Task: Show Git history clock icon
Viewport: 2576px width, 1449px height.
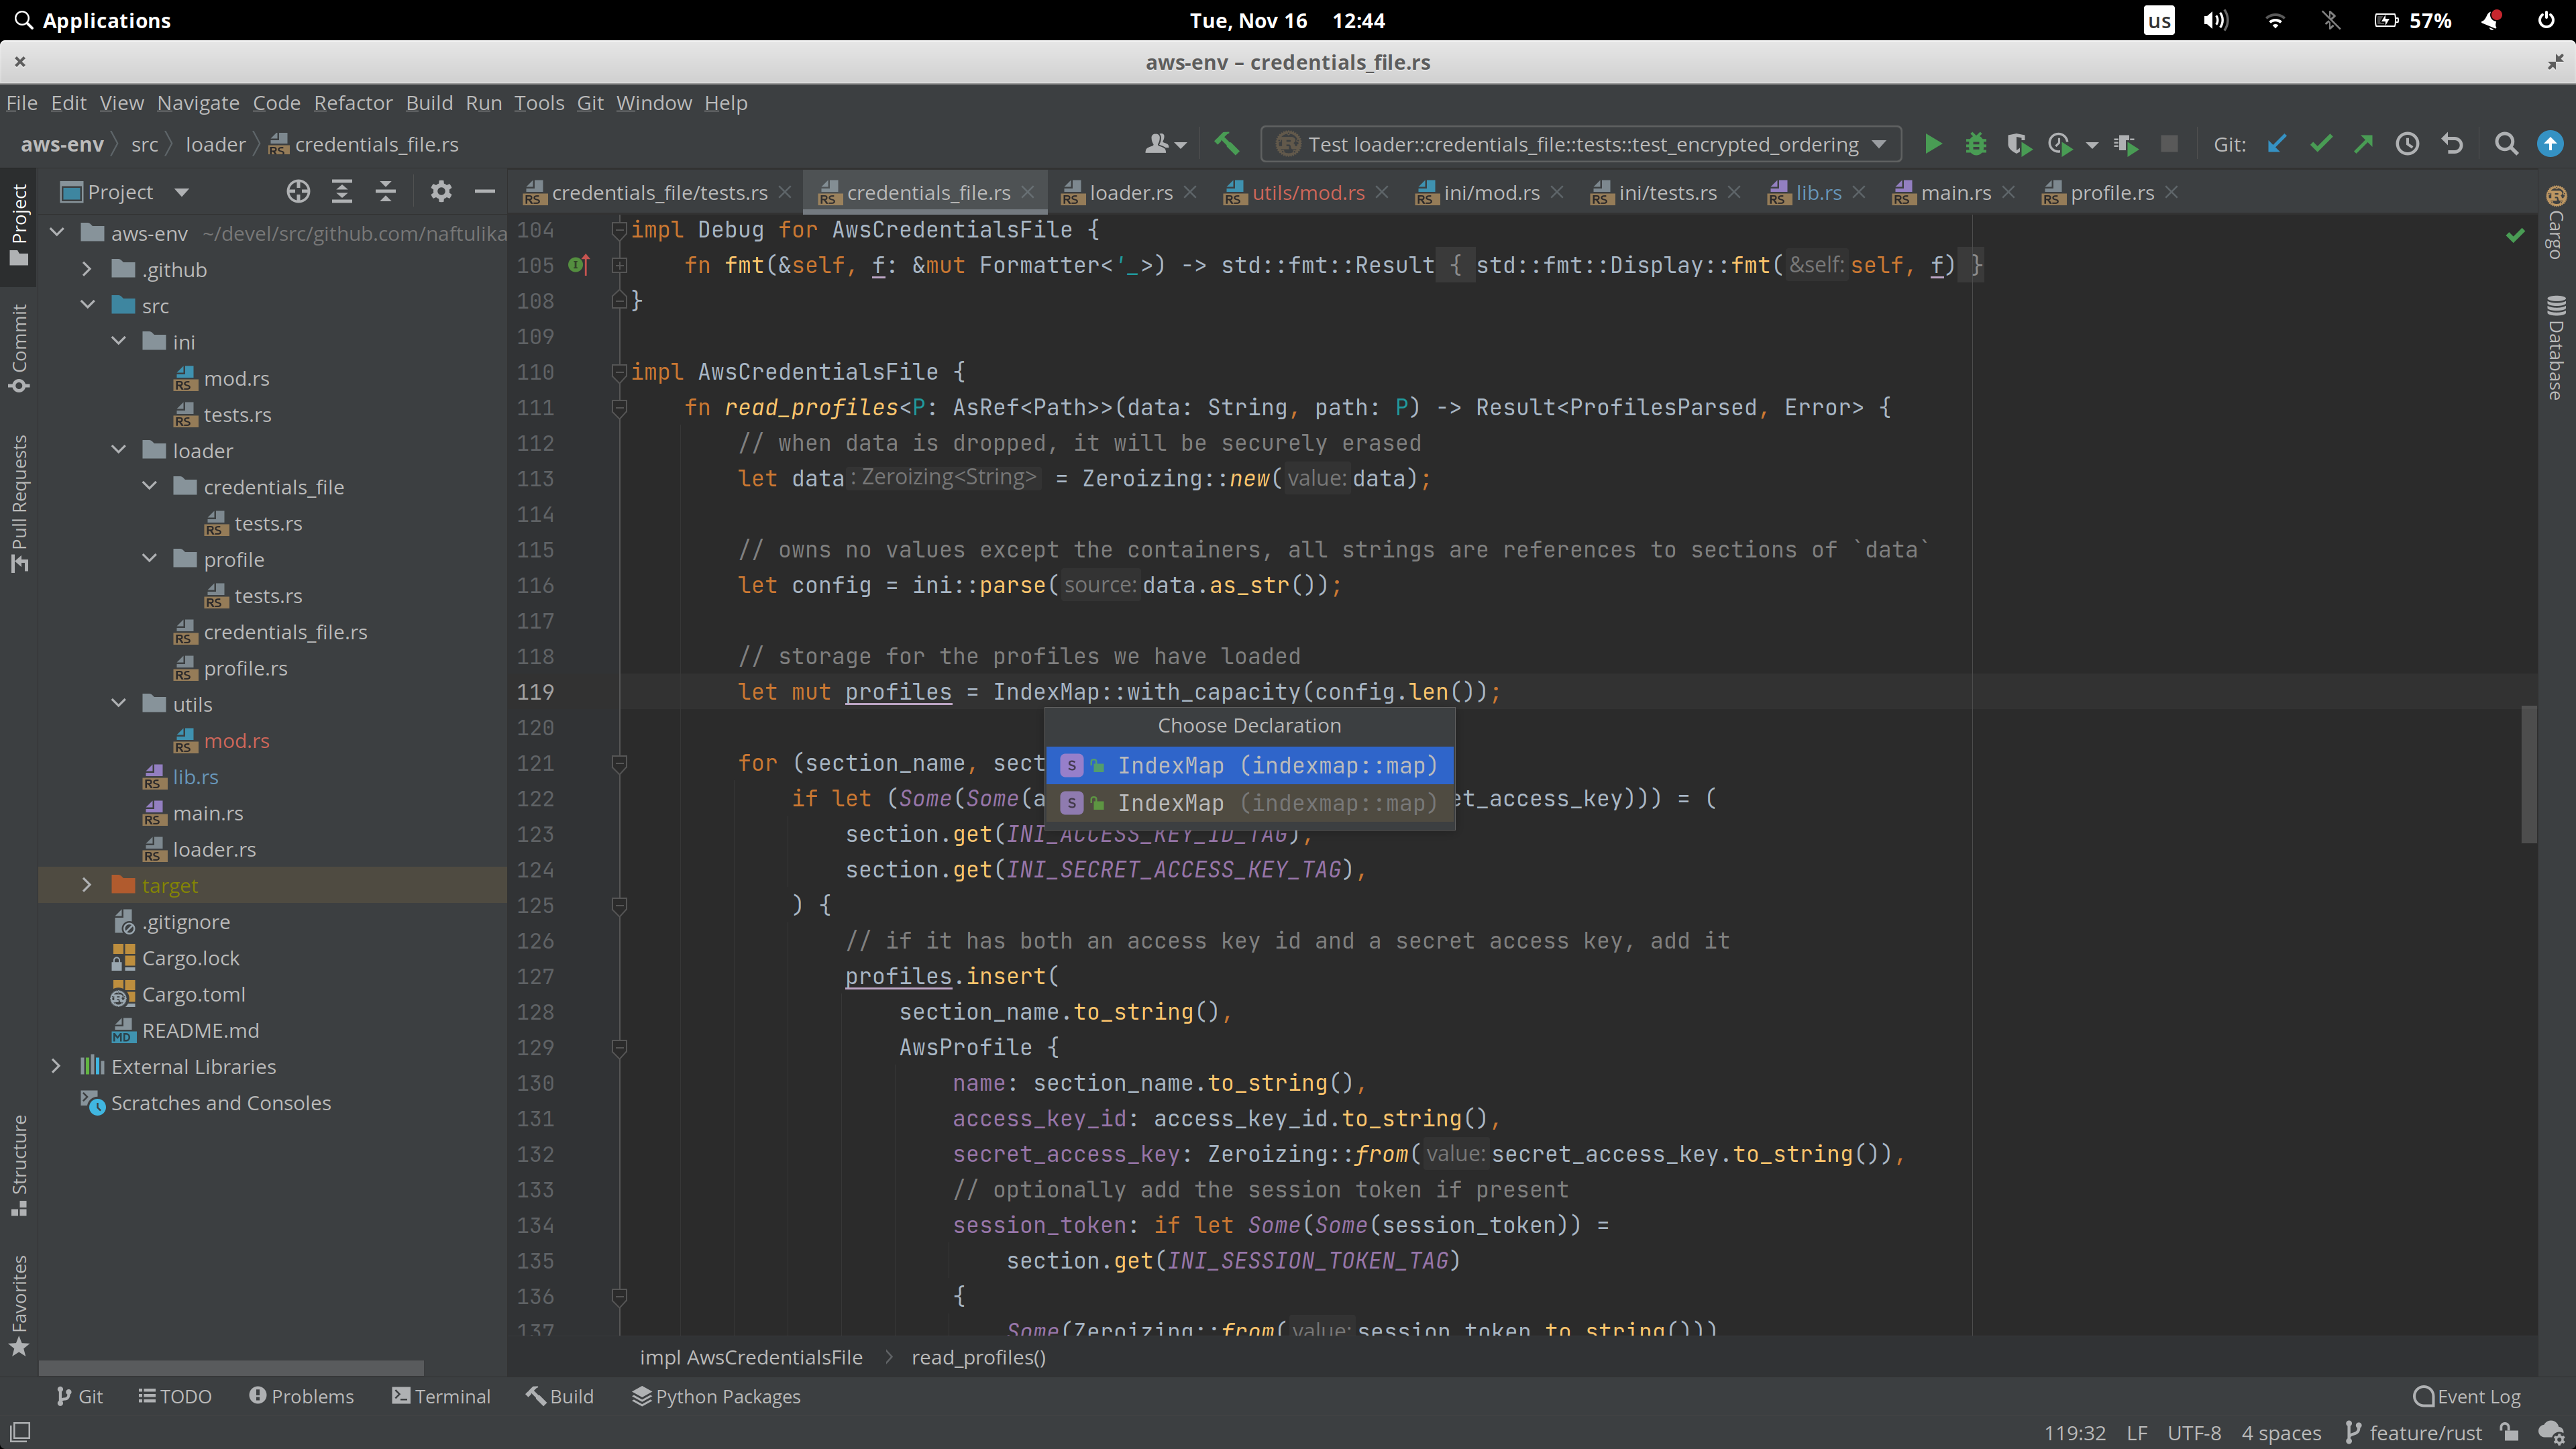Action: 2407,144
